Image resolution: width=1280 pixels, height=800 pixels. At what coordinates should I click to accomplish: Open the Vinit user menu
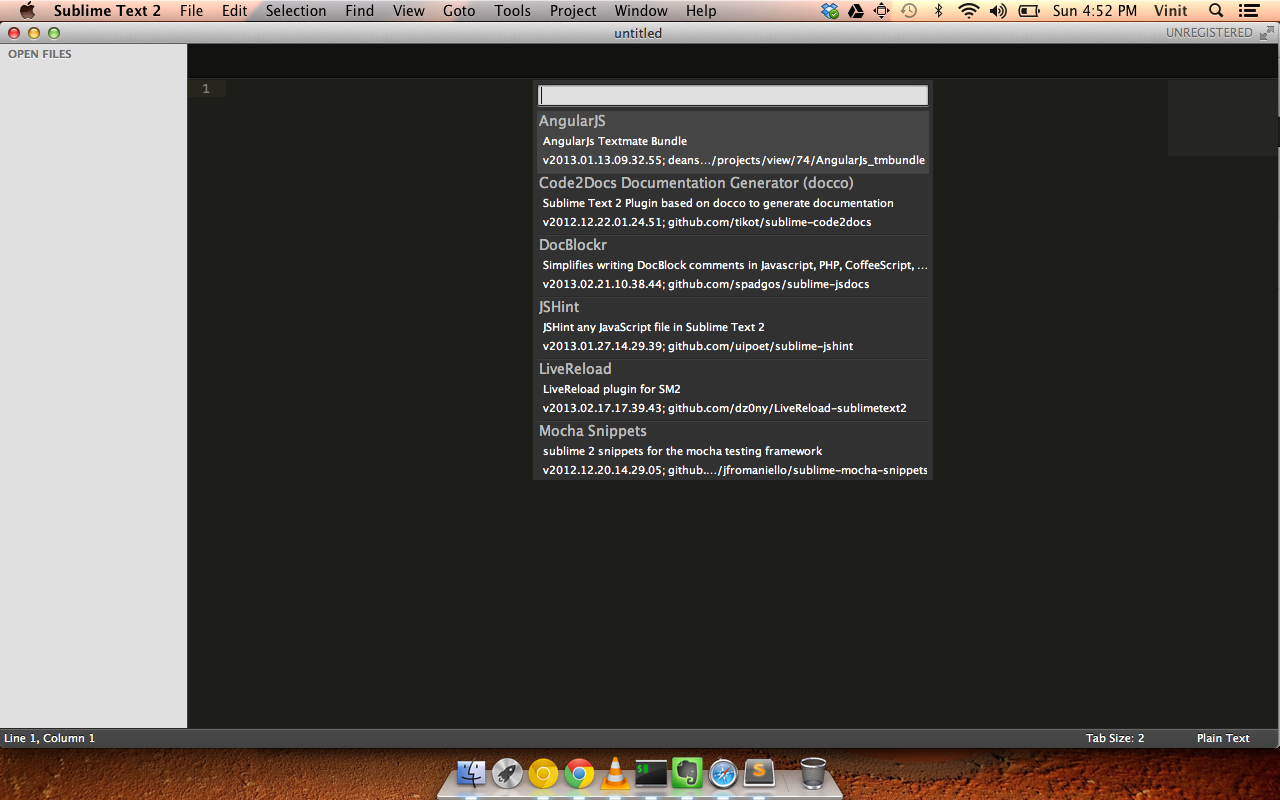pos(1171,11)
